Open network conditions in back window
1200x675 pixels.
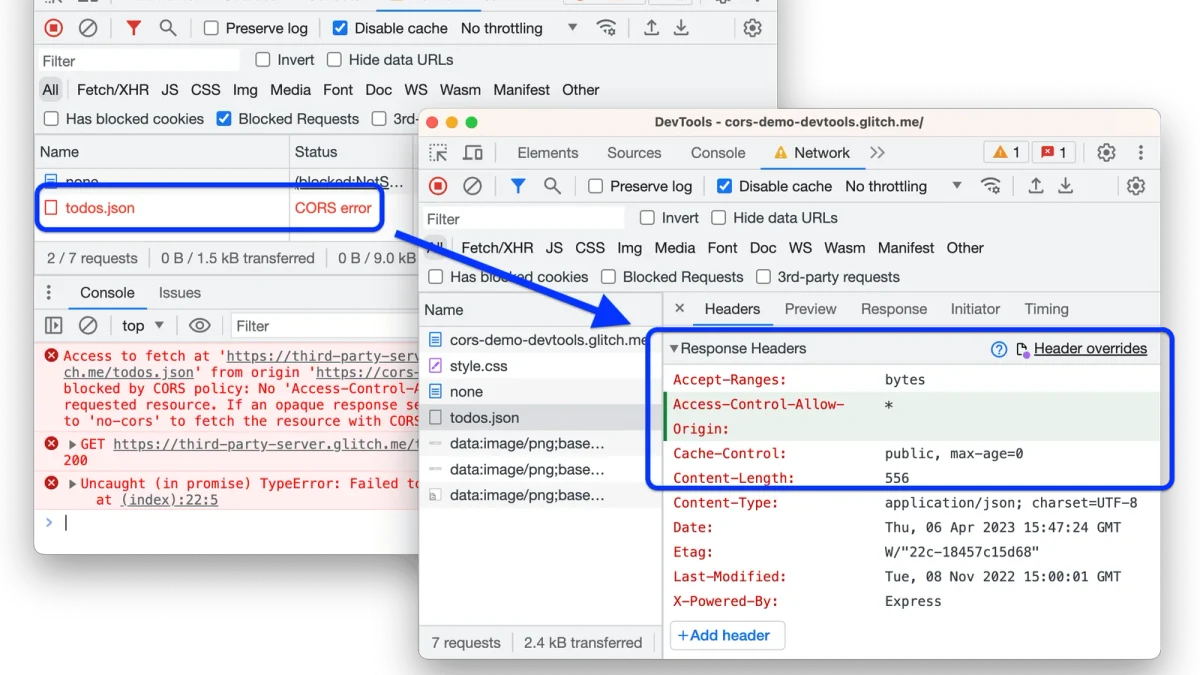click(606, 28)
